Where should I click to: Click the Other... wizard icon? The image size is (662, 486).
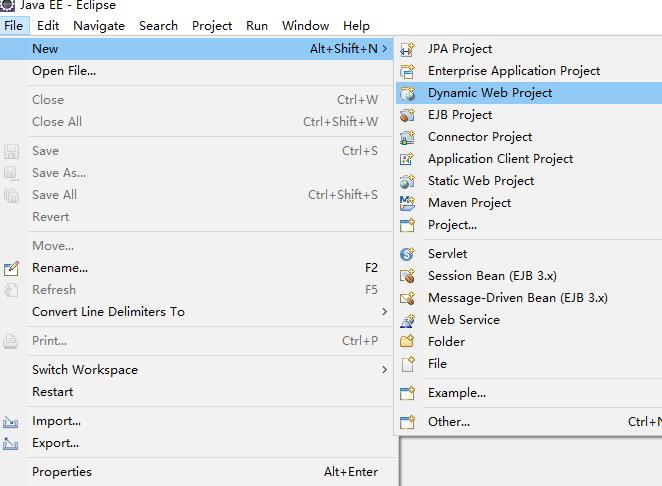(407, 422)
